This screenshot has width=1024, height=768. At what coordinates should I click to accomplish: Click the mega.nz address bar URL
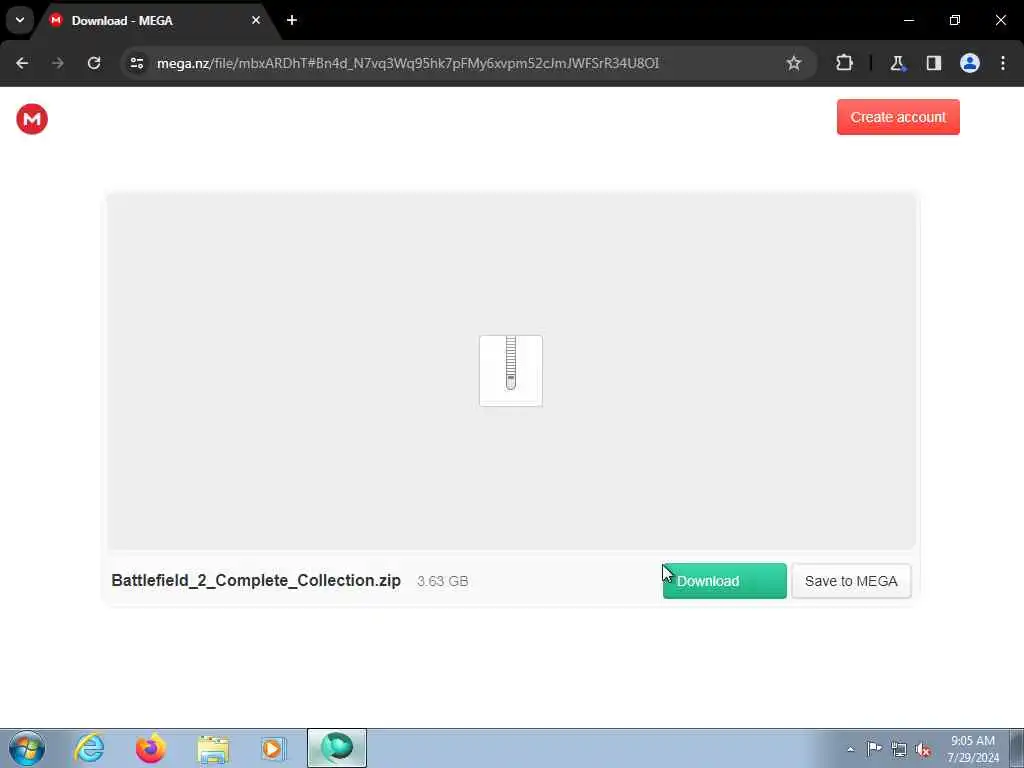408,63
